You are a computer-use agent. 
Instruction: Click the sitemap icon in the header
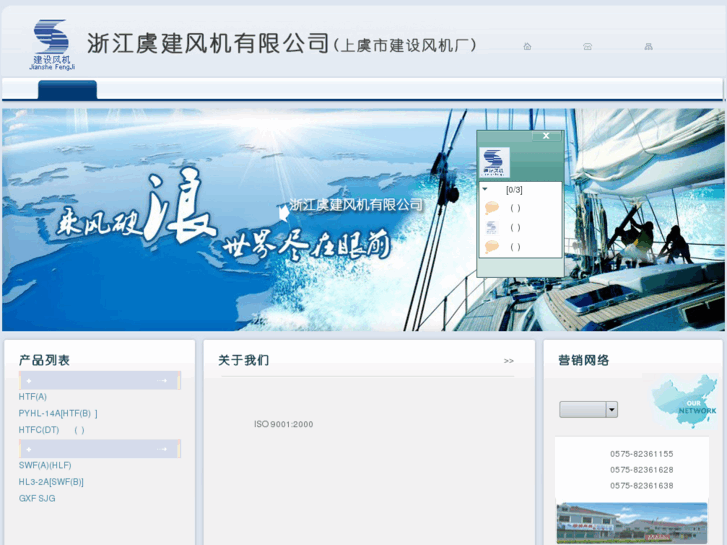(x=648, y=46)
